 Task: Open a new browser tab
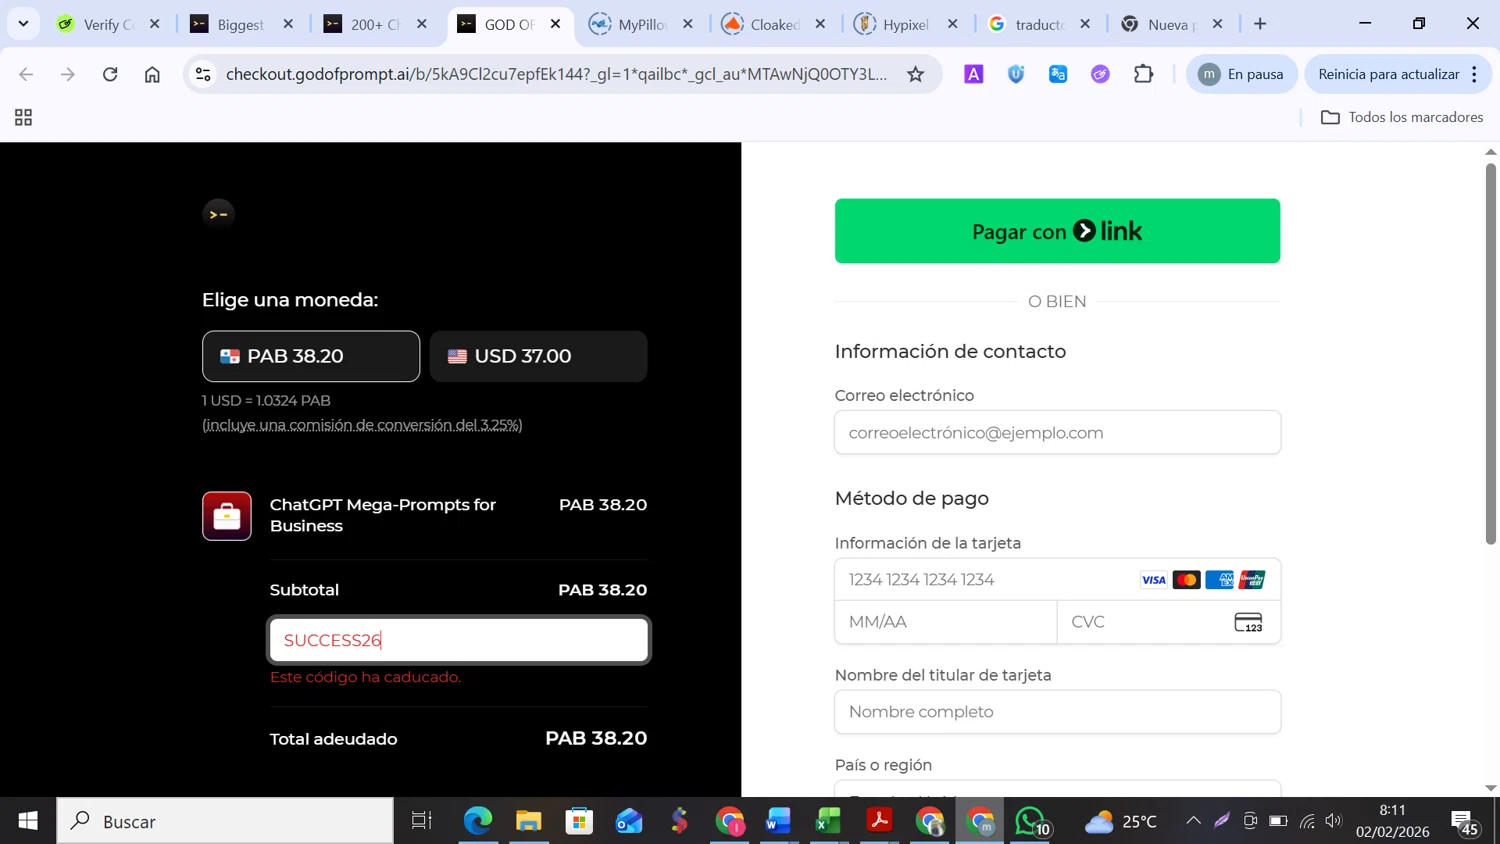pos(1260,24)
